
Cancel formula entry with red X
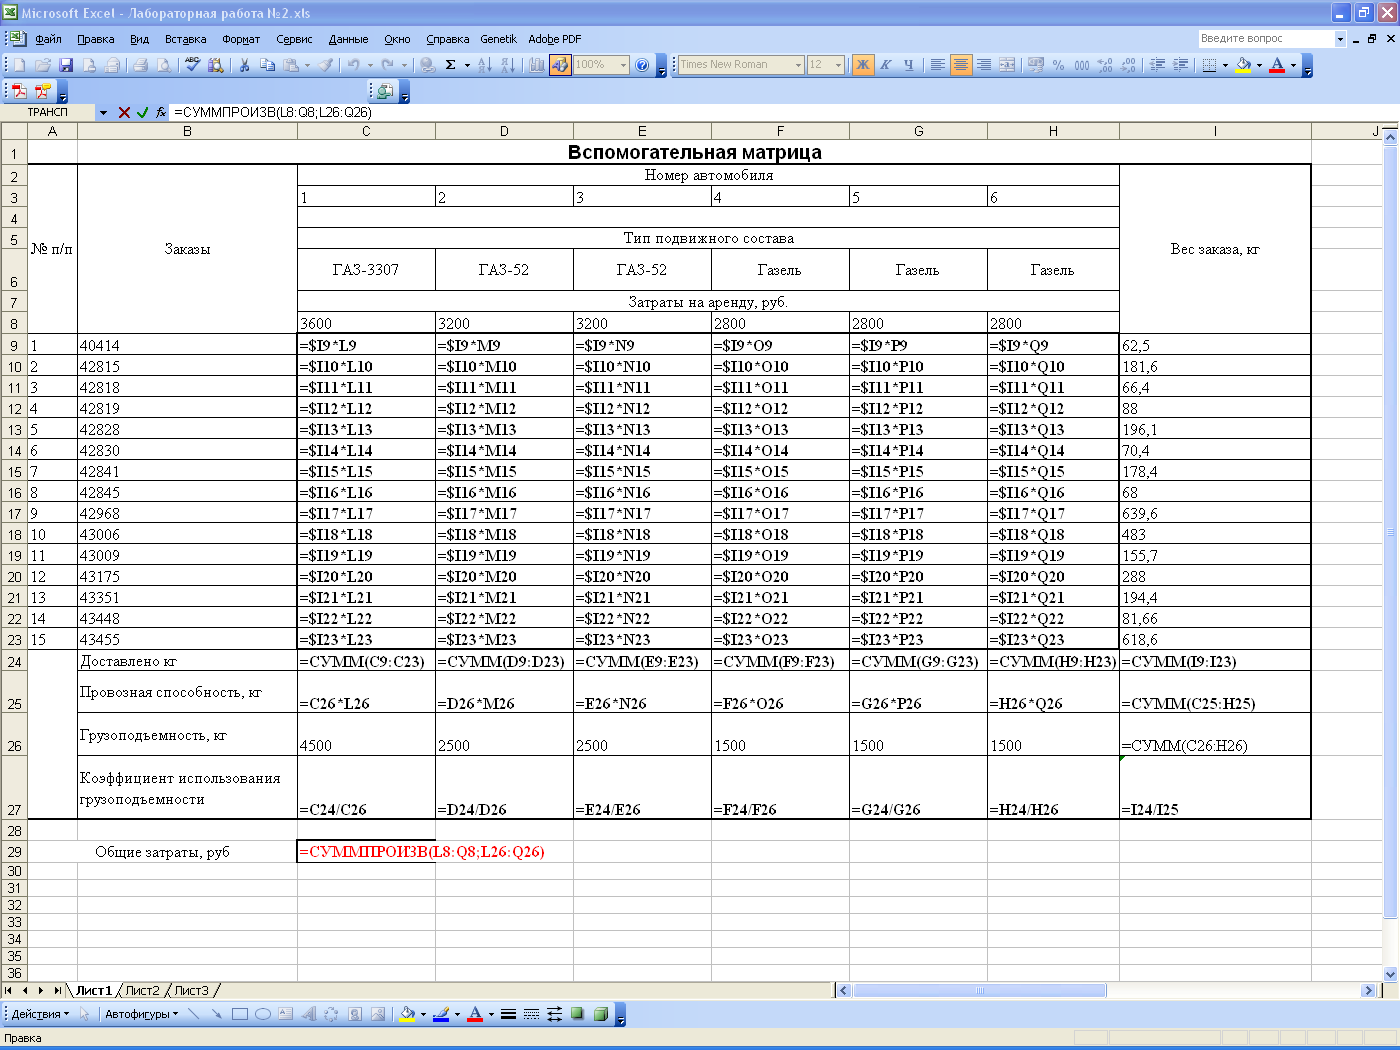[124, 113]
